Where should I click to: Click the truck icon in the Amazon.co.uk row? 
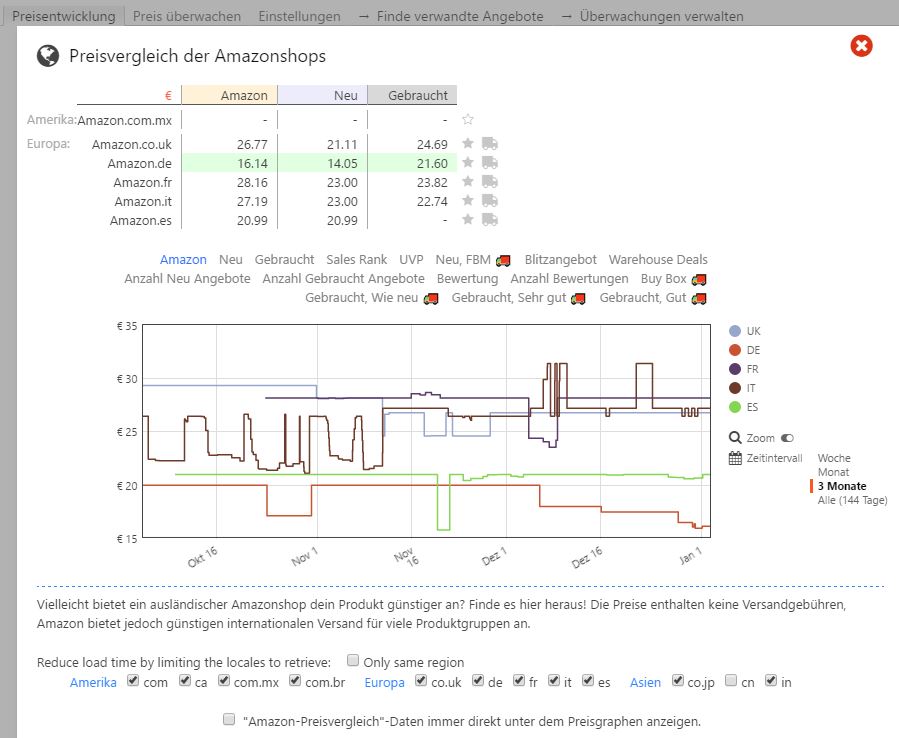(x=490, y=143)
